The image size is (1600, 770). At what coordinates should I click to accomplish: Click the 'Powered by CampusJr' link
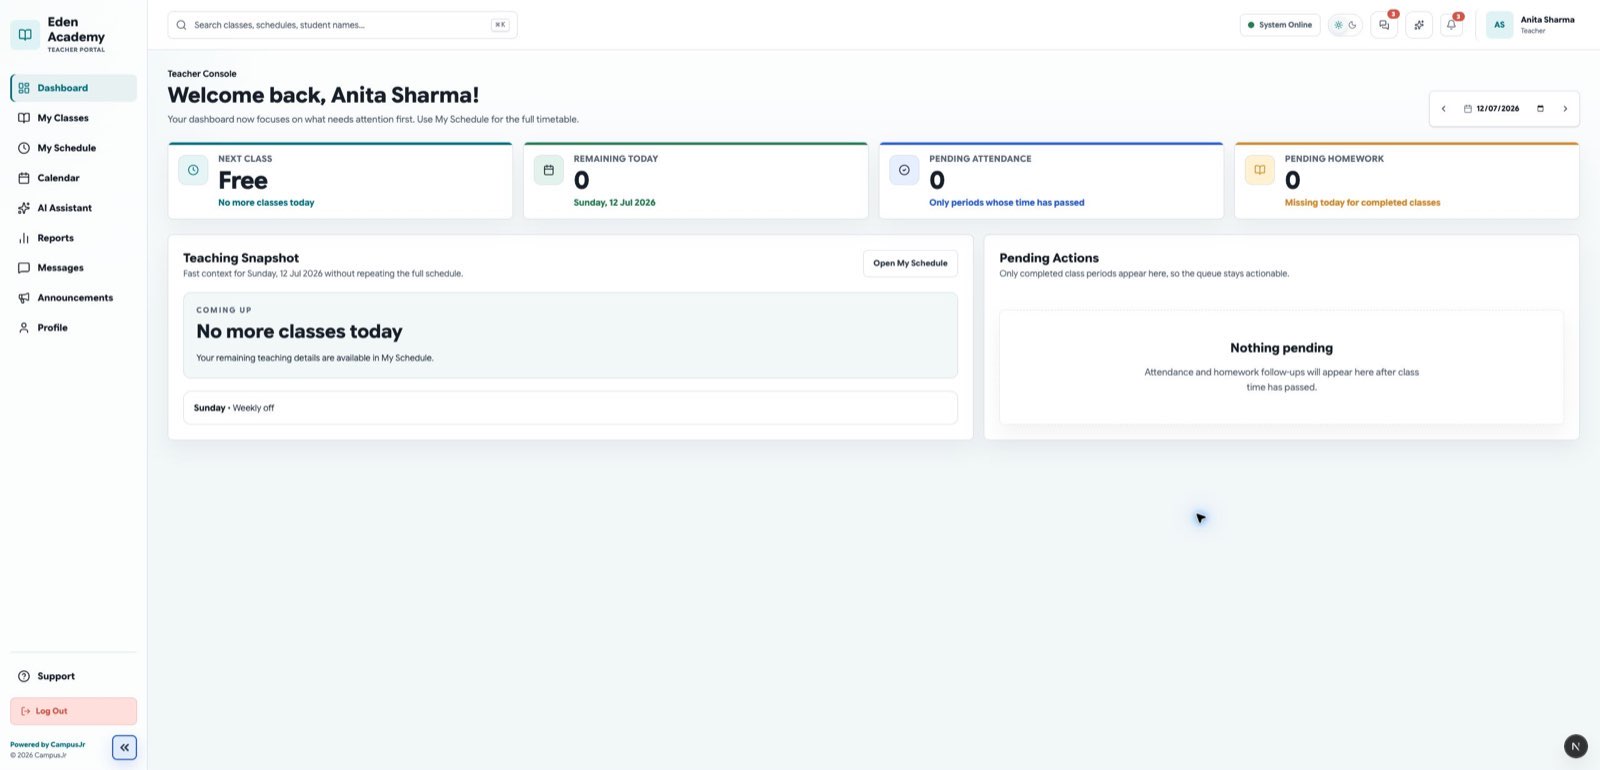tap(47, 745)
